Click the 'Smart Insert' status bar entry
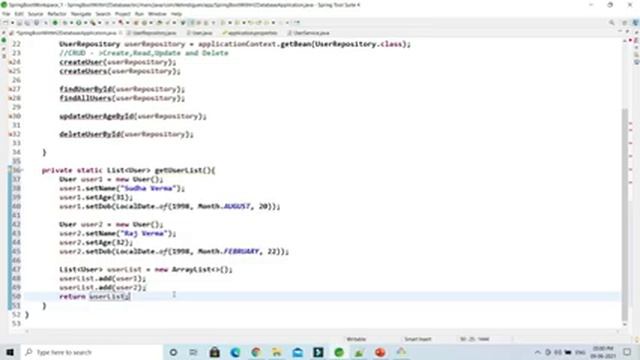The width and height of the screenshot is (640, 360). (x=418, y=339)
